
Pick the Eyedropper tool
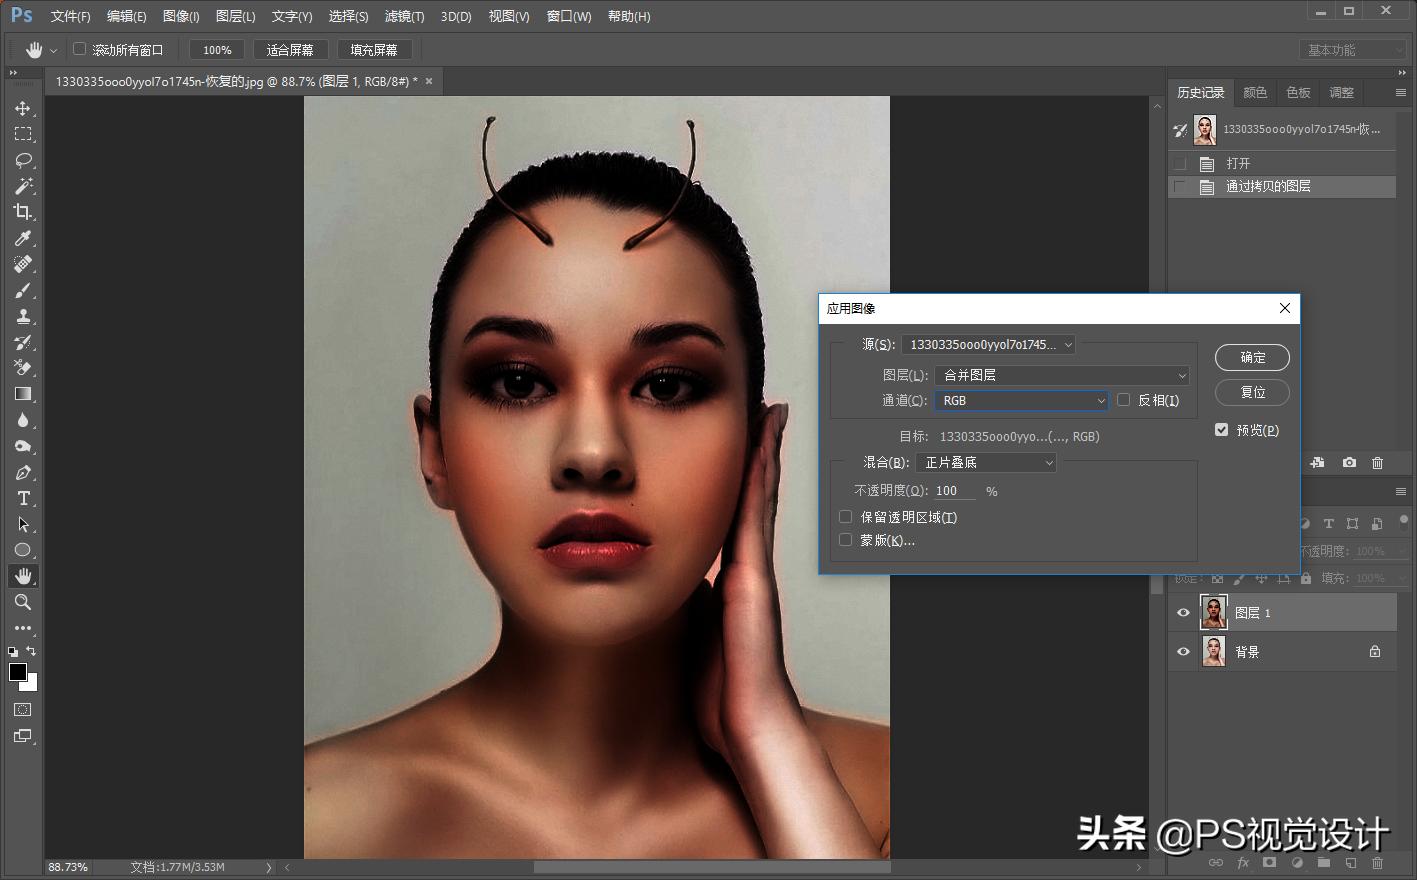click(x=23, y=238)
